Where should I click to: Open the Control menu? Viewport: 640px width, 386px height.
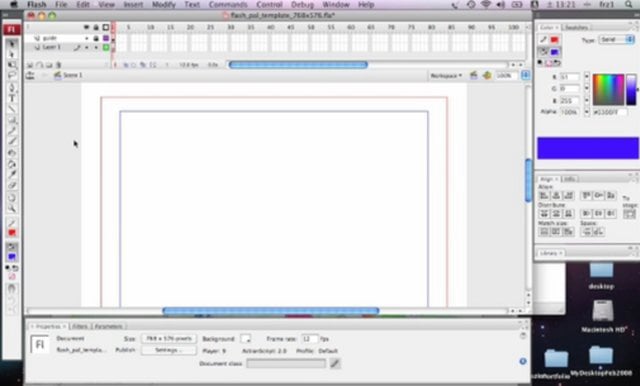point(269,5)
